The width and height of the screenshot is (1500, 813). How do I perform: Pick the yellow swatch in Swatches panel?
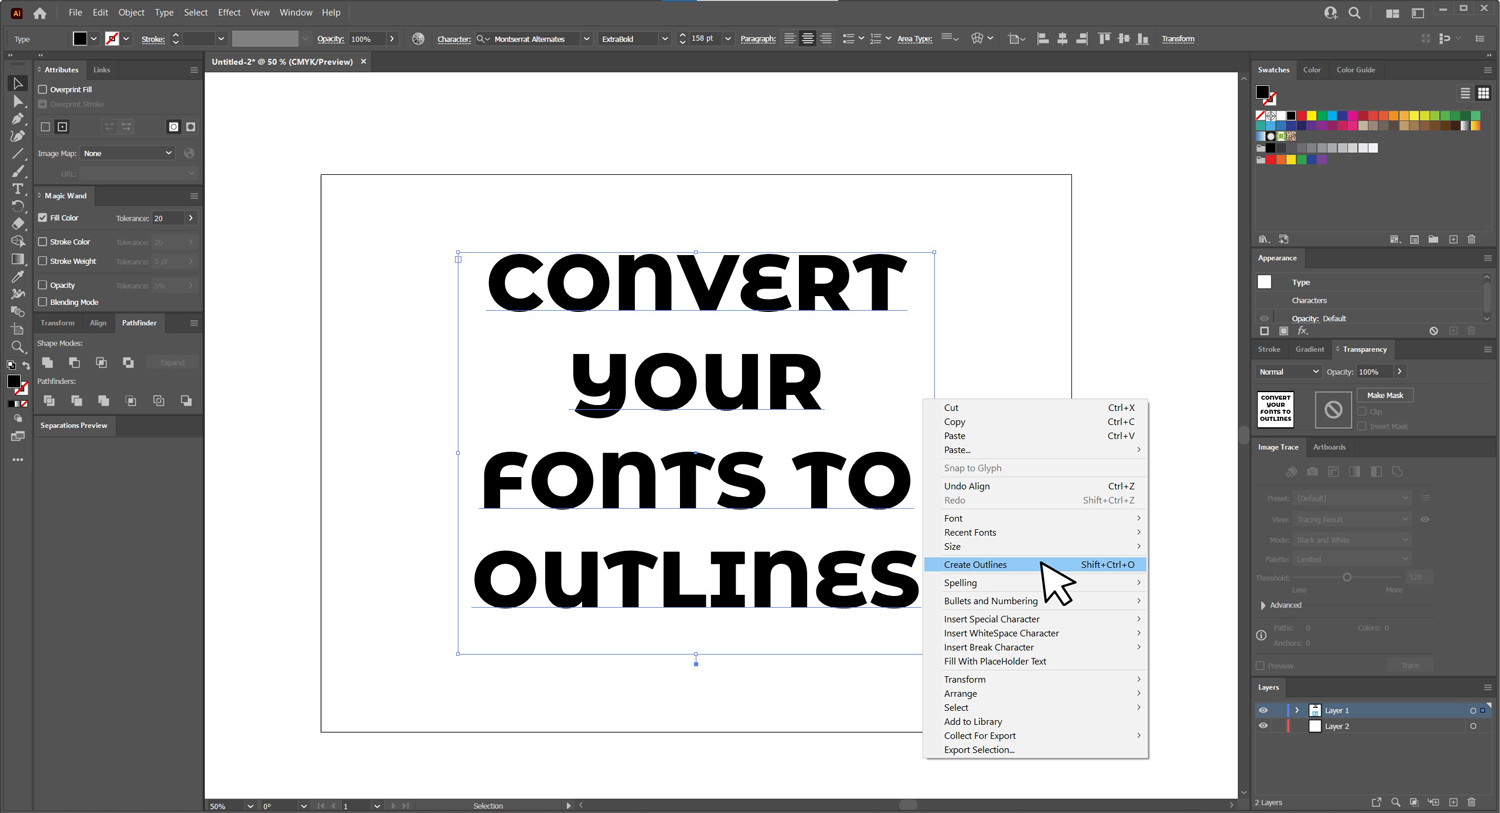pyautogui.click(x=1311, y=116)
